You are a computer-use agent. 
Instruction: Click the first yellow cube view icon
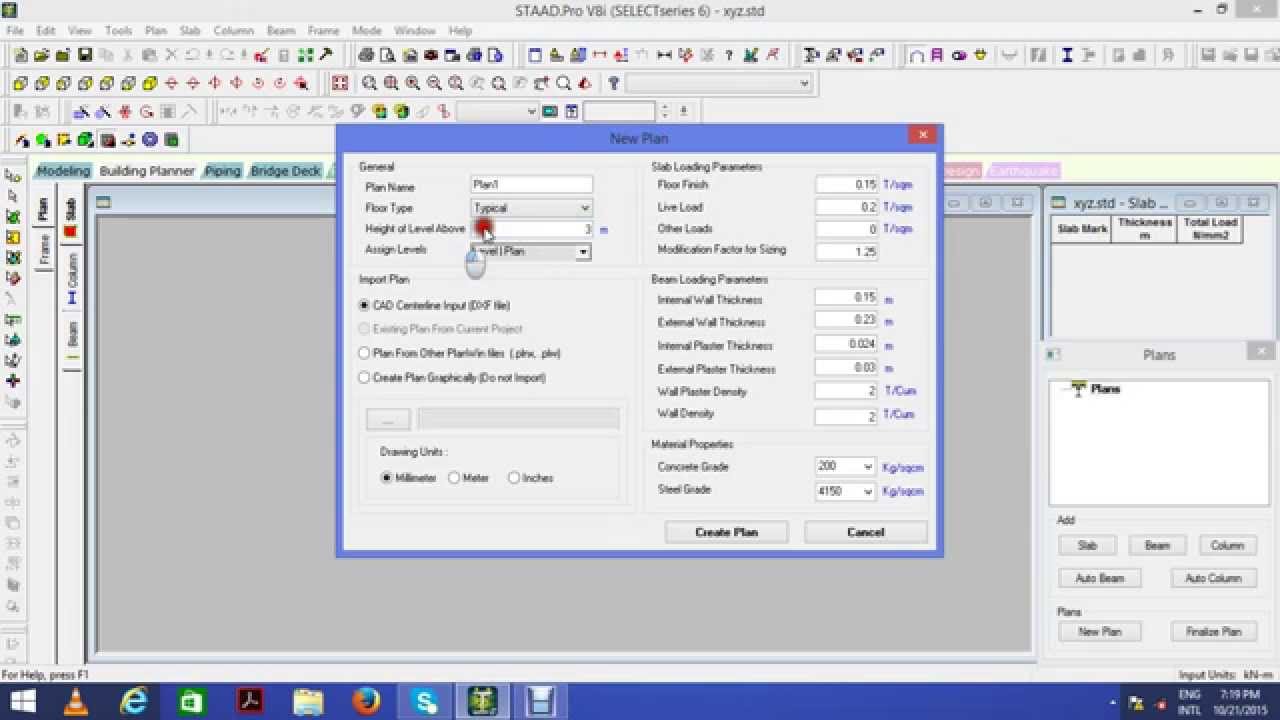[20, 84]
